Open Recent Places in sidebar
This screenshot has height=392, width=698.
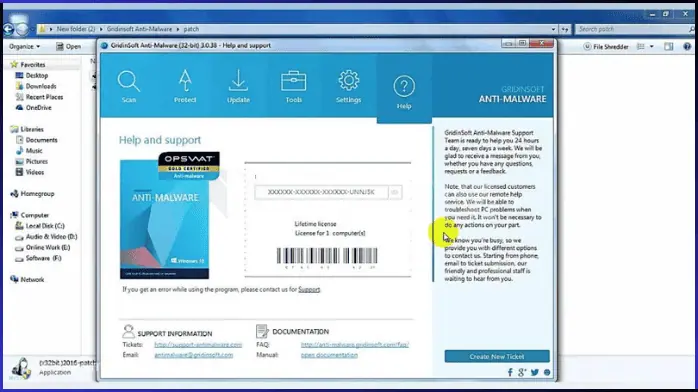click(44, 97)
